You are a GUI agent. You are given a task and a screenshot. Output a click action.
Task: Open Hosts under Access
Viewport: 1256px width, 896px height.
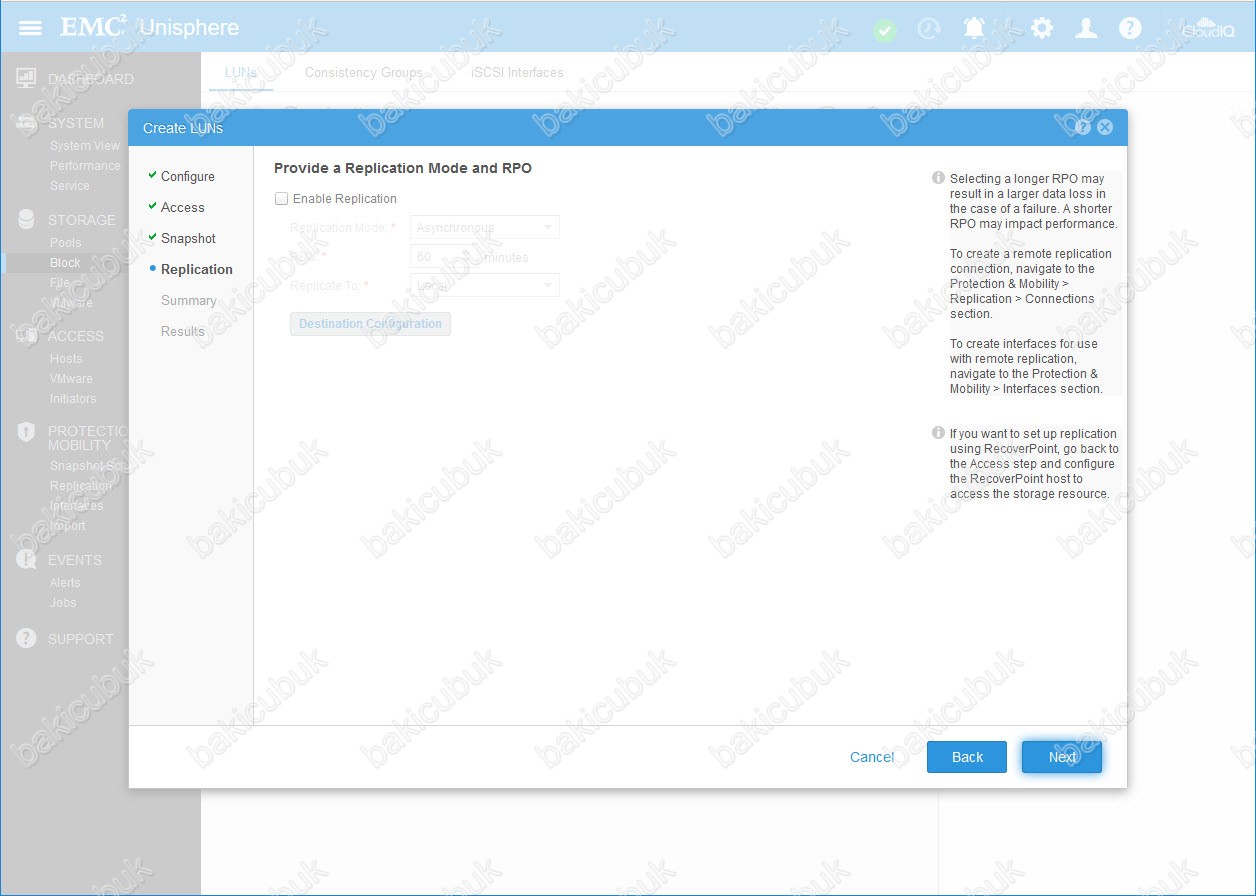[66, 359]
